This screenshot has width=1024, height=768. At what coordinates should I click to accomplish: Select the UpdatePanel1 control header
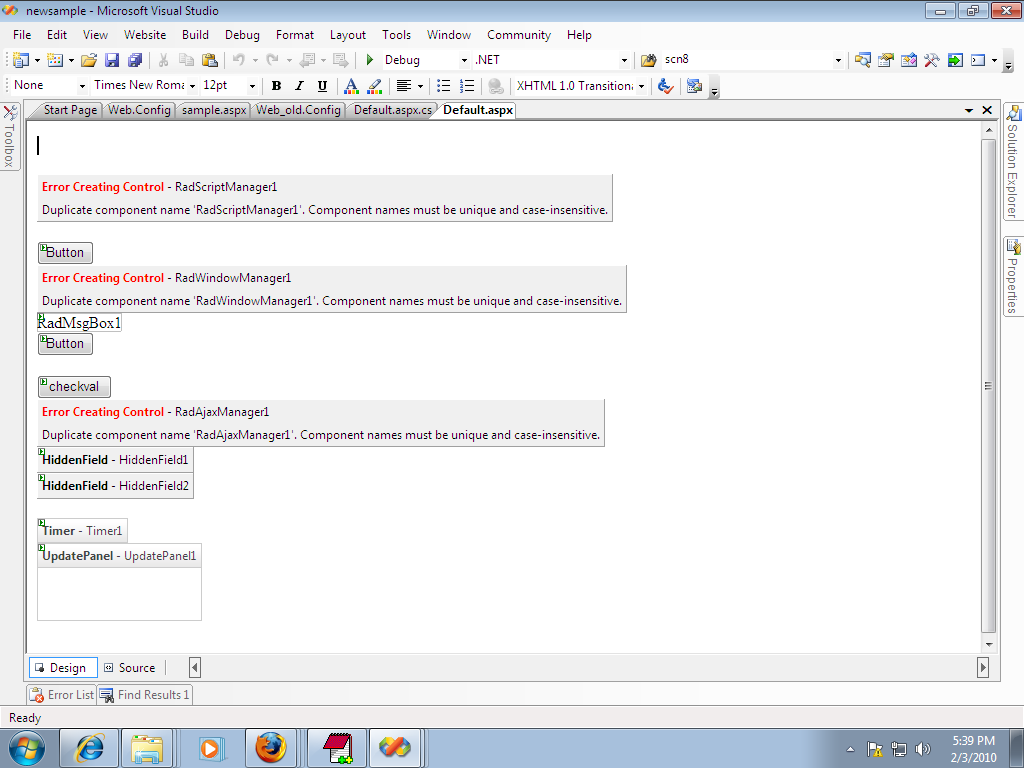click(x=120, y=556)
